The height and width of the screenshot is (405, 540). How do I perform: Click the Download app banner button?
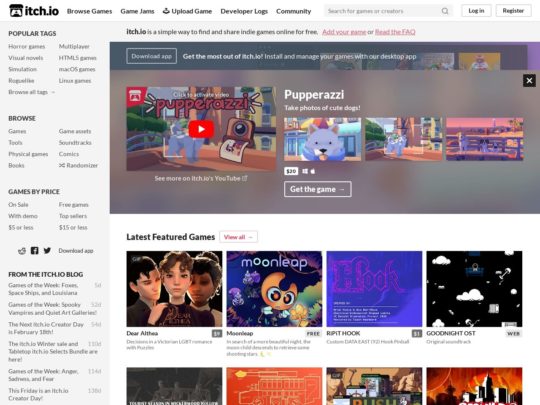pyautogui.click(x=152, y=56)
